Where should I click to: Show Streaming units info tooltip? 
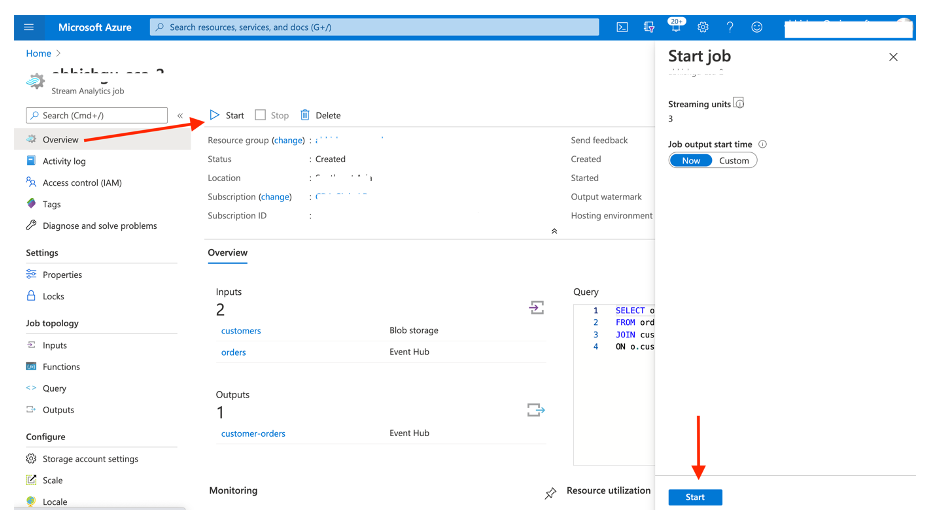pos(739,103)
